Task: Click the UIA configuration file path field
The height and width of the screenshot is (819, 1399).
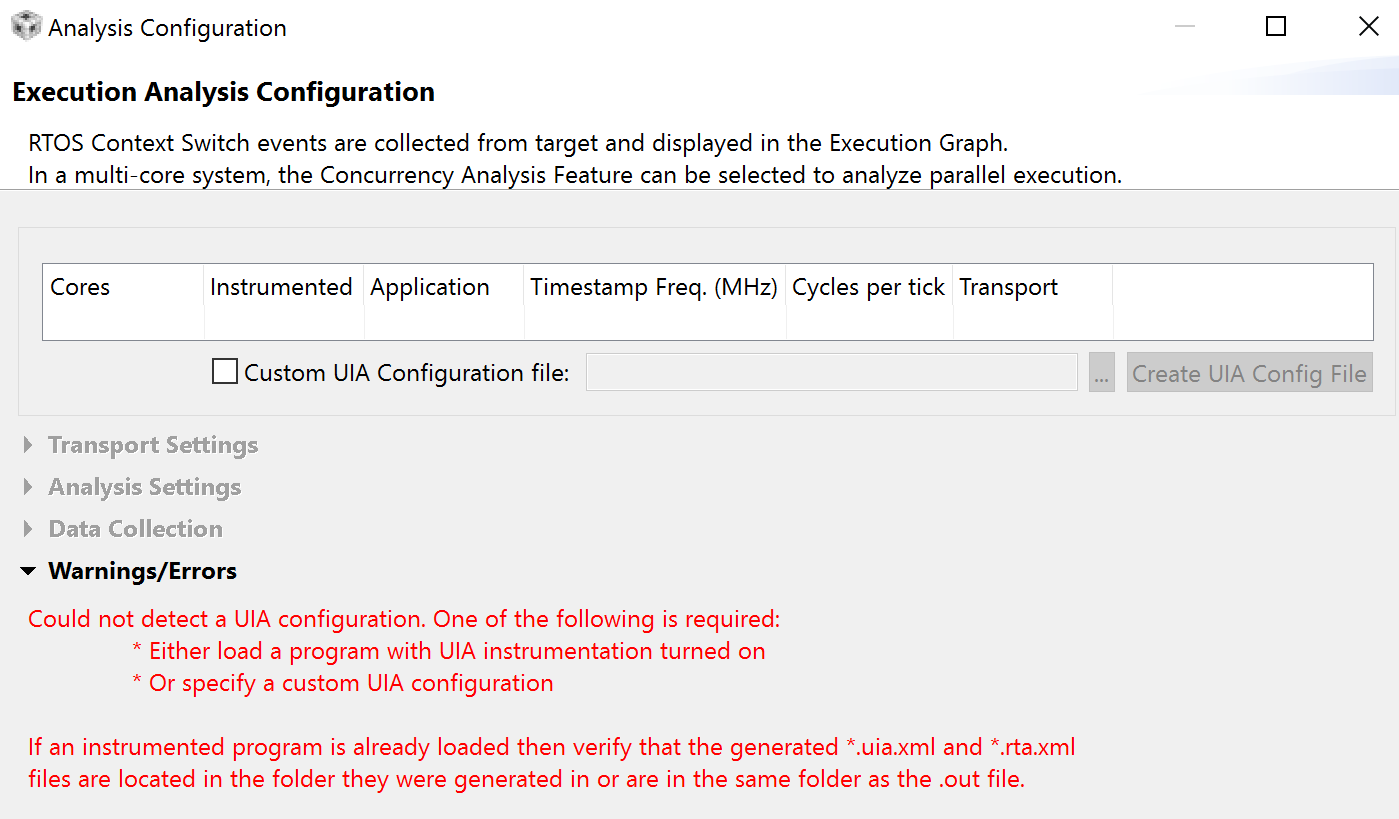Action: tap(832, 372)
